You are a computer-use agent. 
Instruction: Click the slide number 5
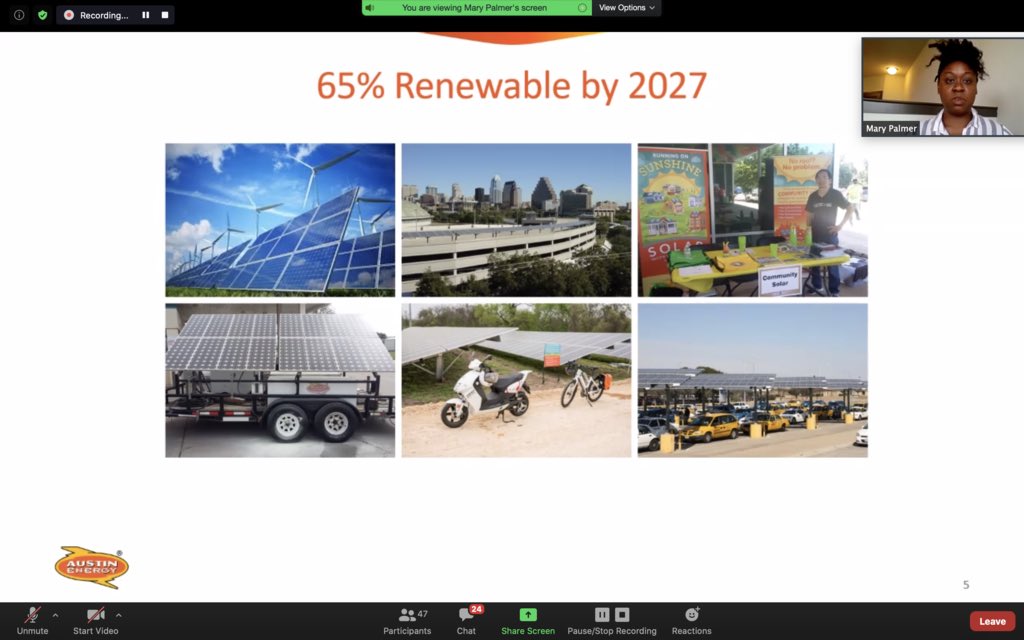[966, 584]
